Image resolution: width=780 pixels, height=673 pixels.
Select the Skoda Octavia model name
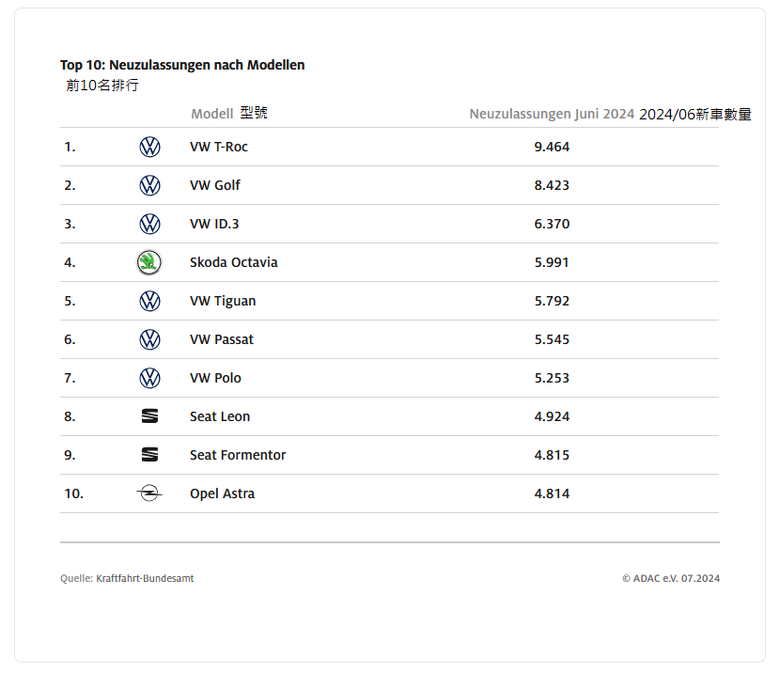[x=233, y=263]
